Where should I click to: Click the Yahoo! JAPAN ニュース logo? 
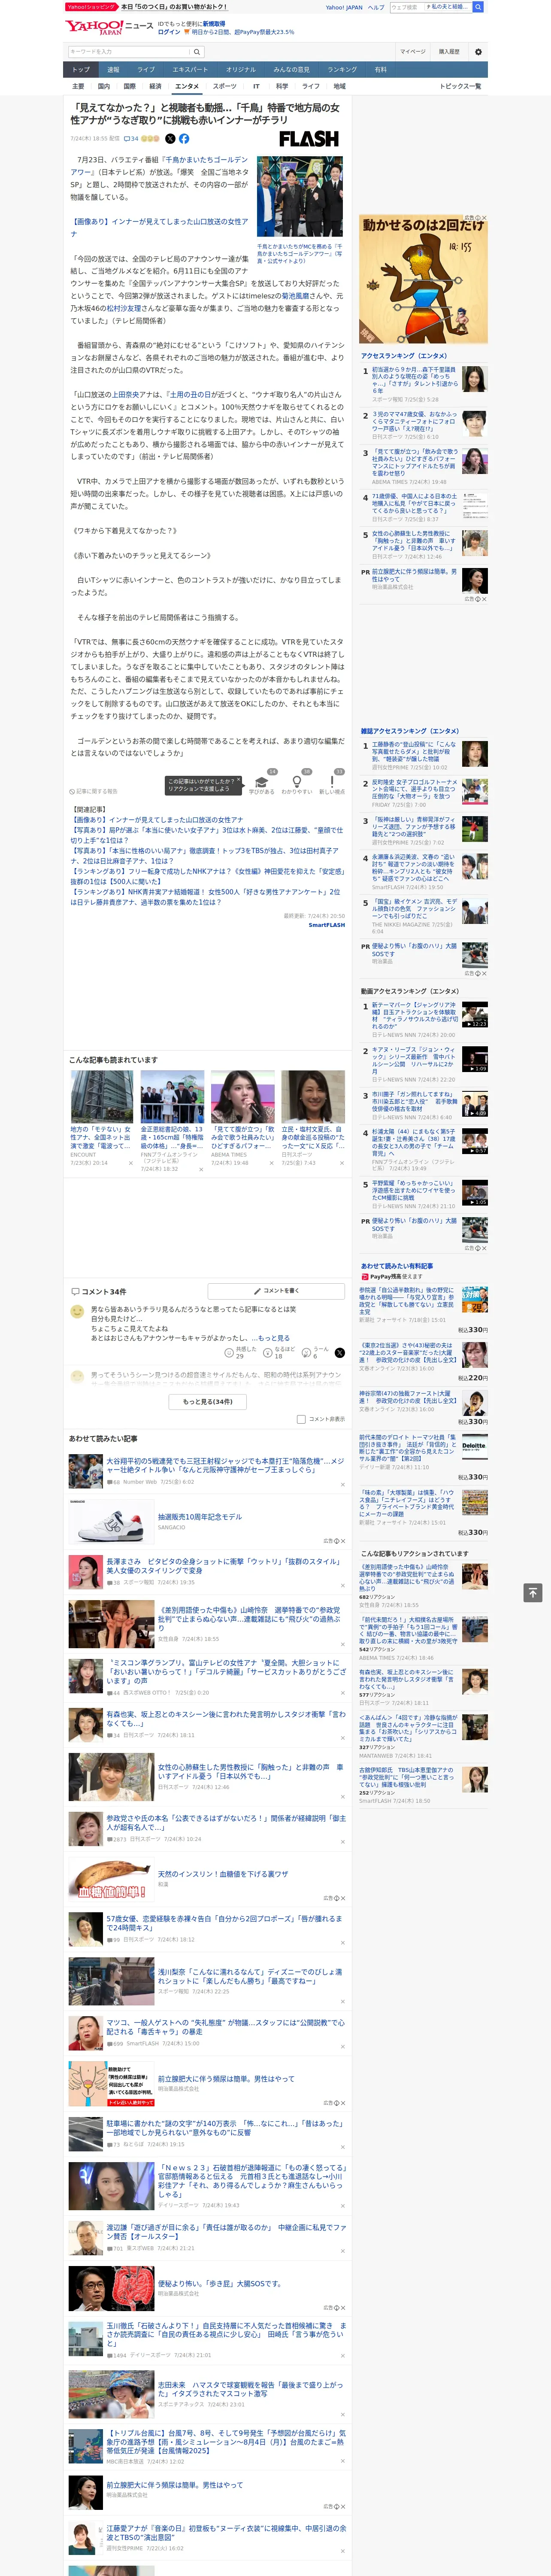point(109,27)
